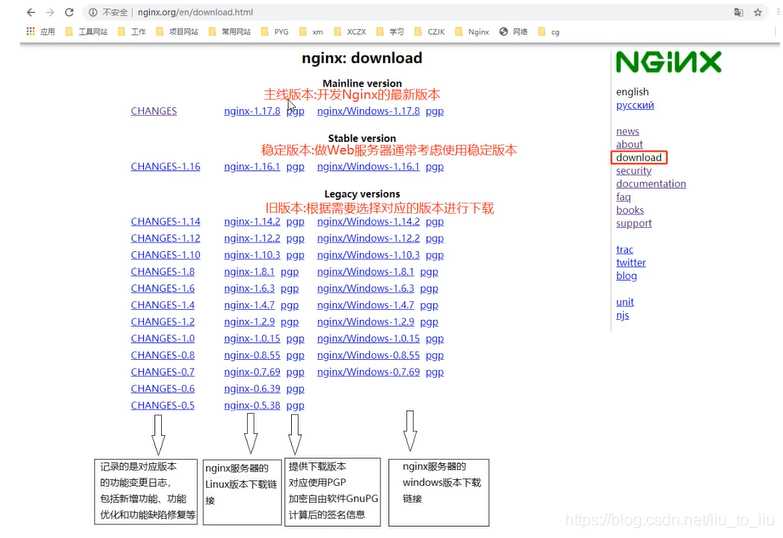Download nginx/Windows-1.8.1

366,272
